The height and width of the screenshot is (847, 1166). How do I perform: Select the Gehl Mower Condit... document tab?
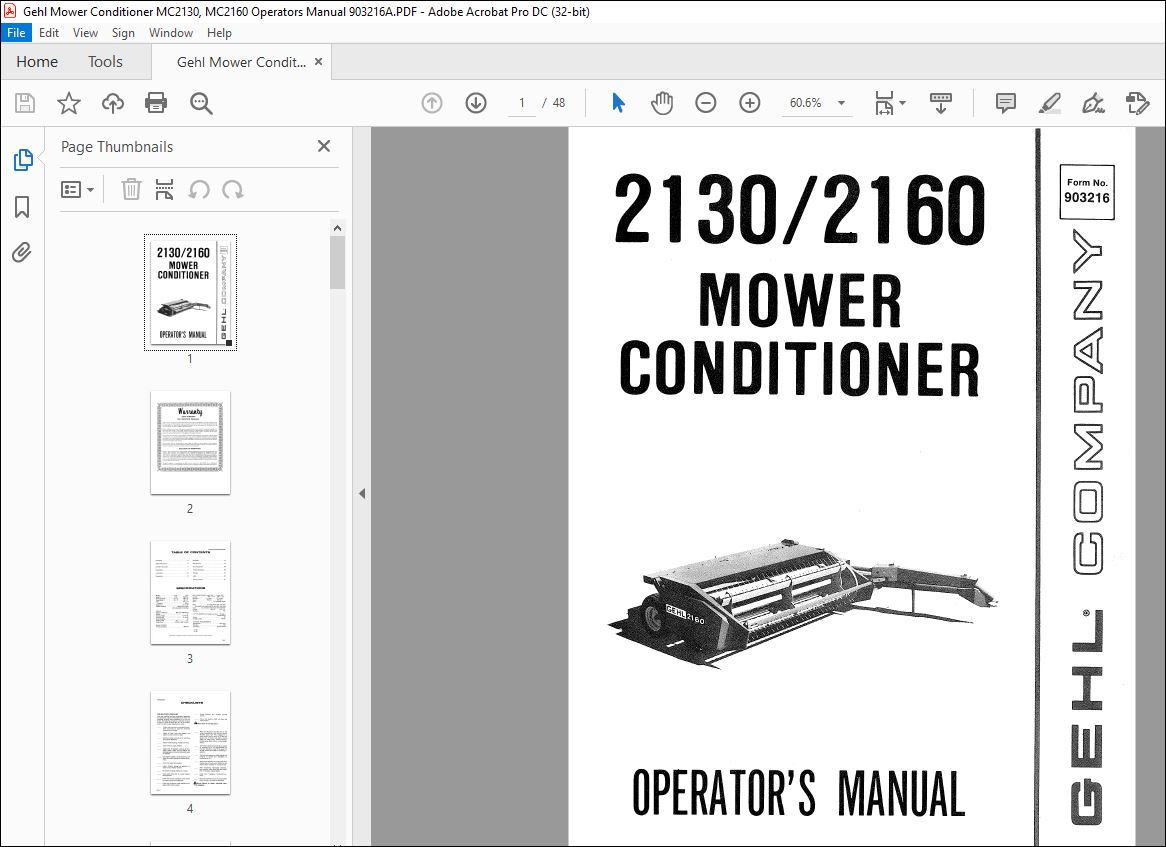pos(241,62)
